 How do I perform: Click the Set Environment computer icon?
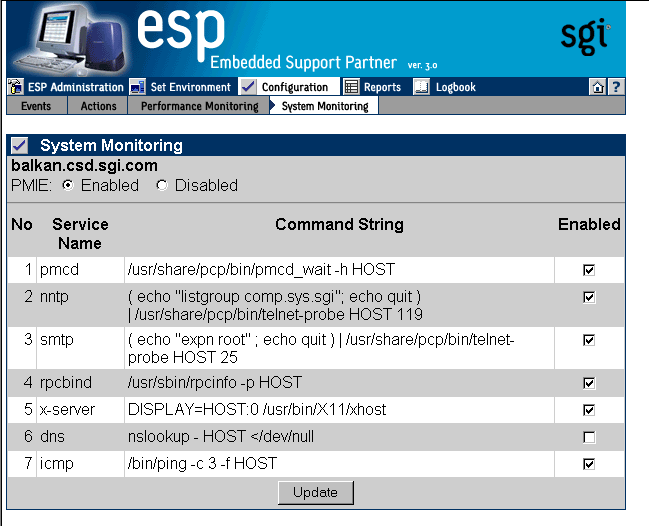137,87
